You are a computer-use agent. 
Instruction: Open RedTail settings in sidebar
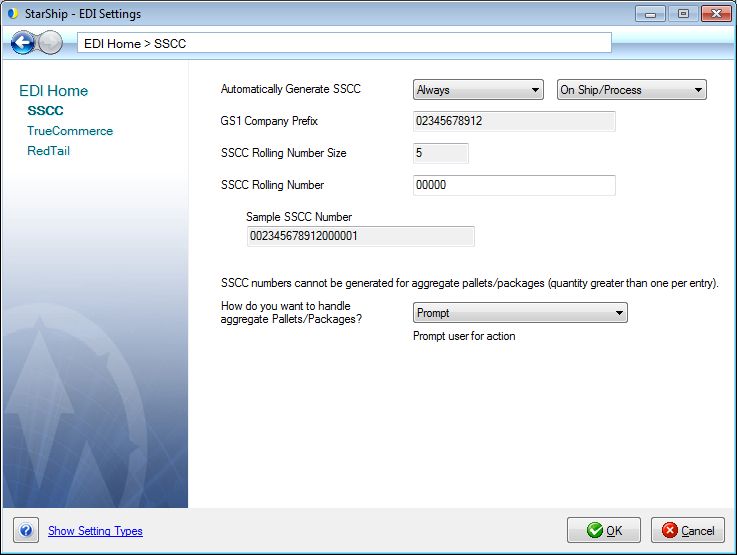click(x=48, y=151)
